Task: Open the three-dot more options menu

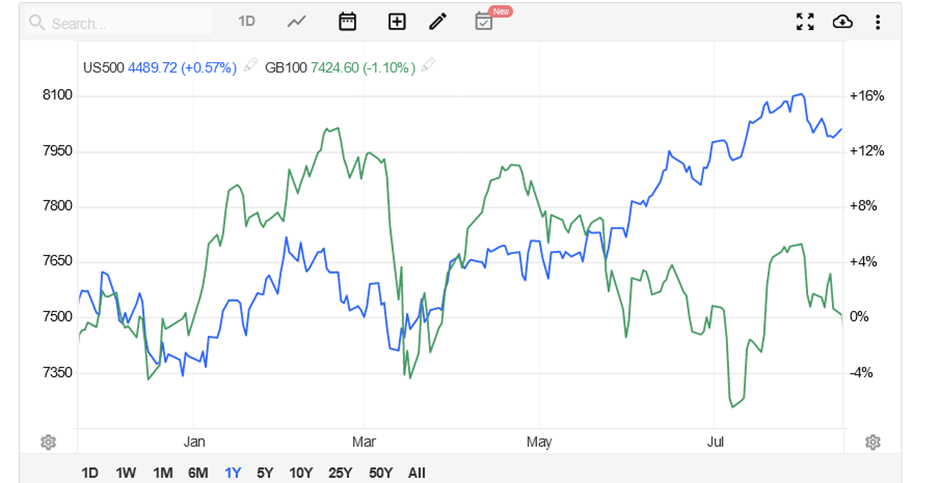Action: [877, 21]
